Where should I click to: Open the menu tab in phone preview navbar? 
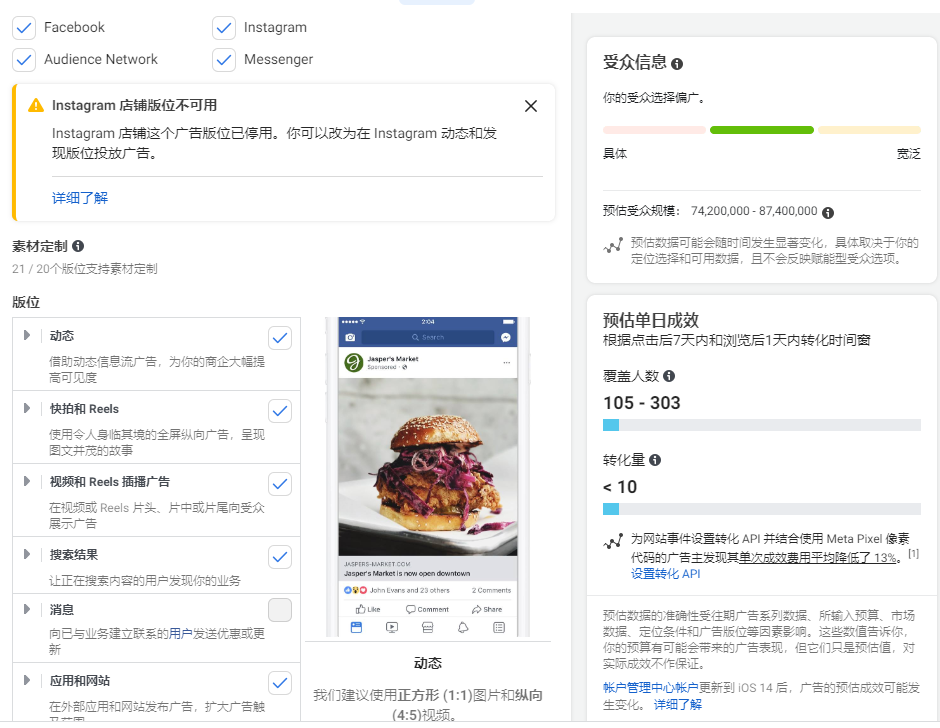(x=499, y=628)
